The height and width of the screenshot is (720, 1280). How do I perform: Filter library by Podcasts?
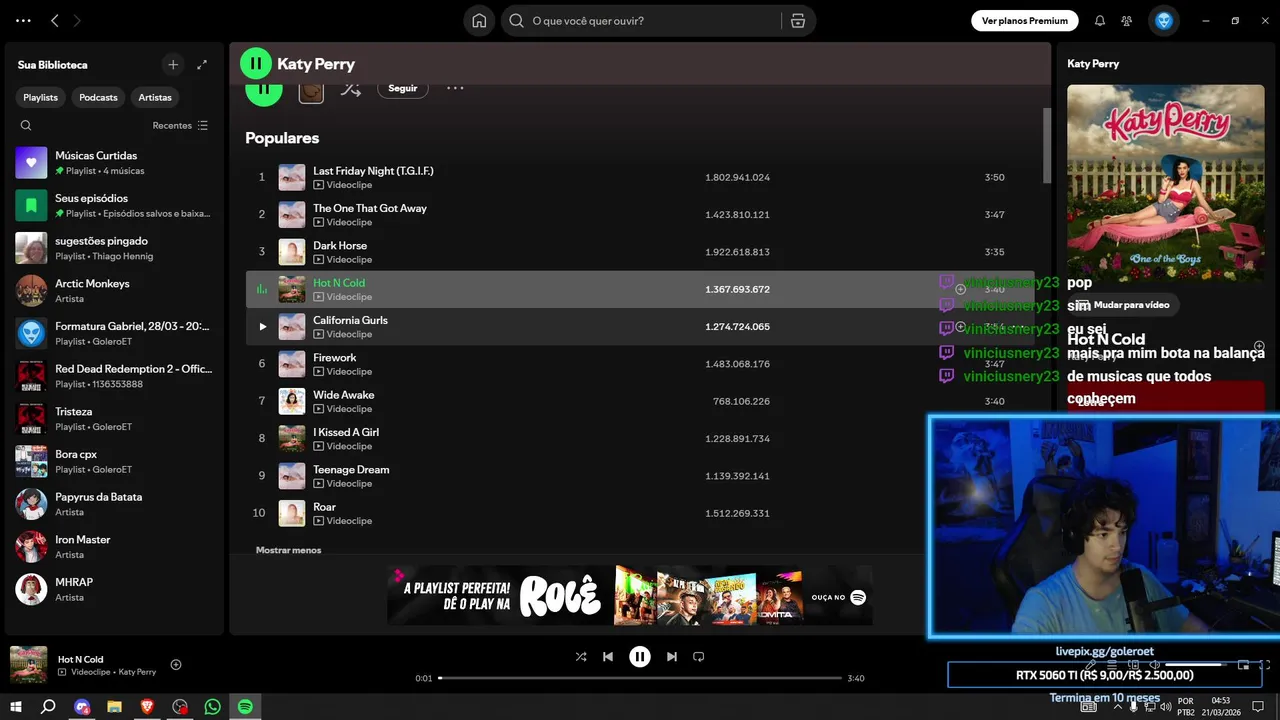point(98,97)
